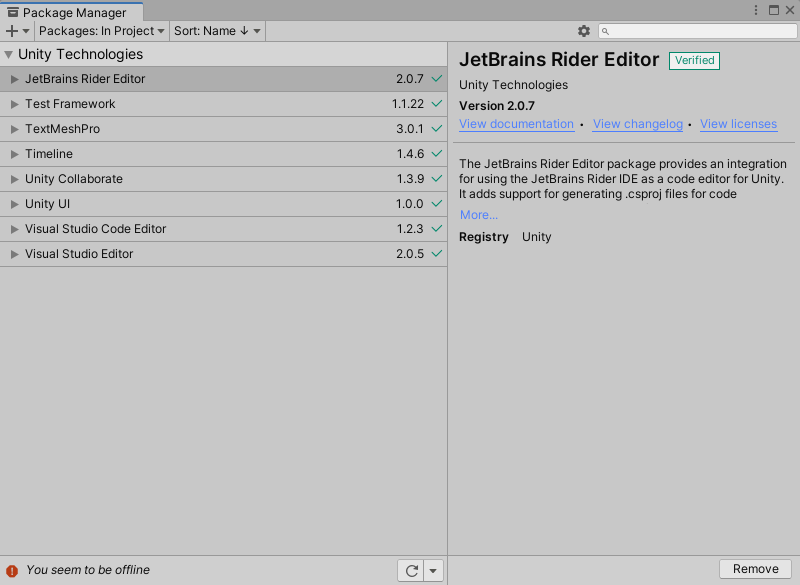Open the window's three-dot options menu

(x=756, y=10)
